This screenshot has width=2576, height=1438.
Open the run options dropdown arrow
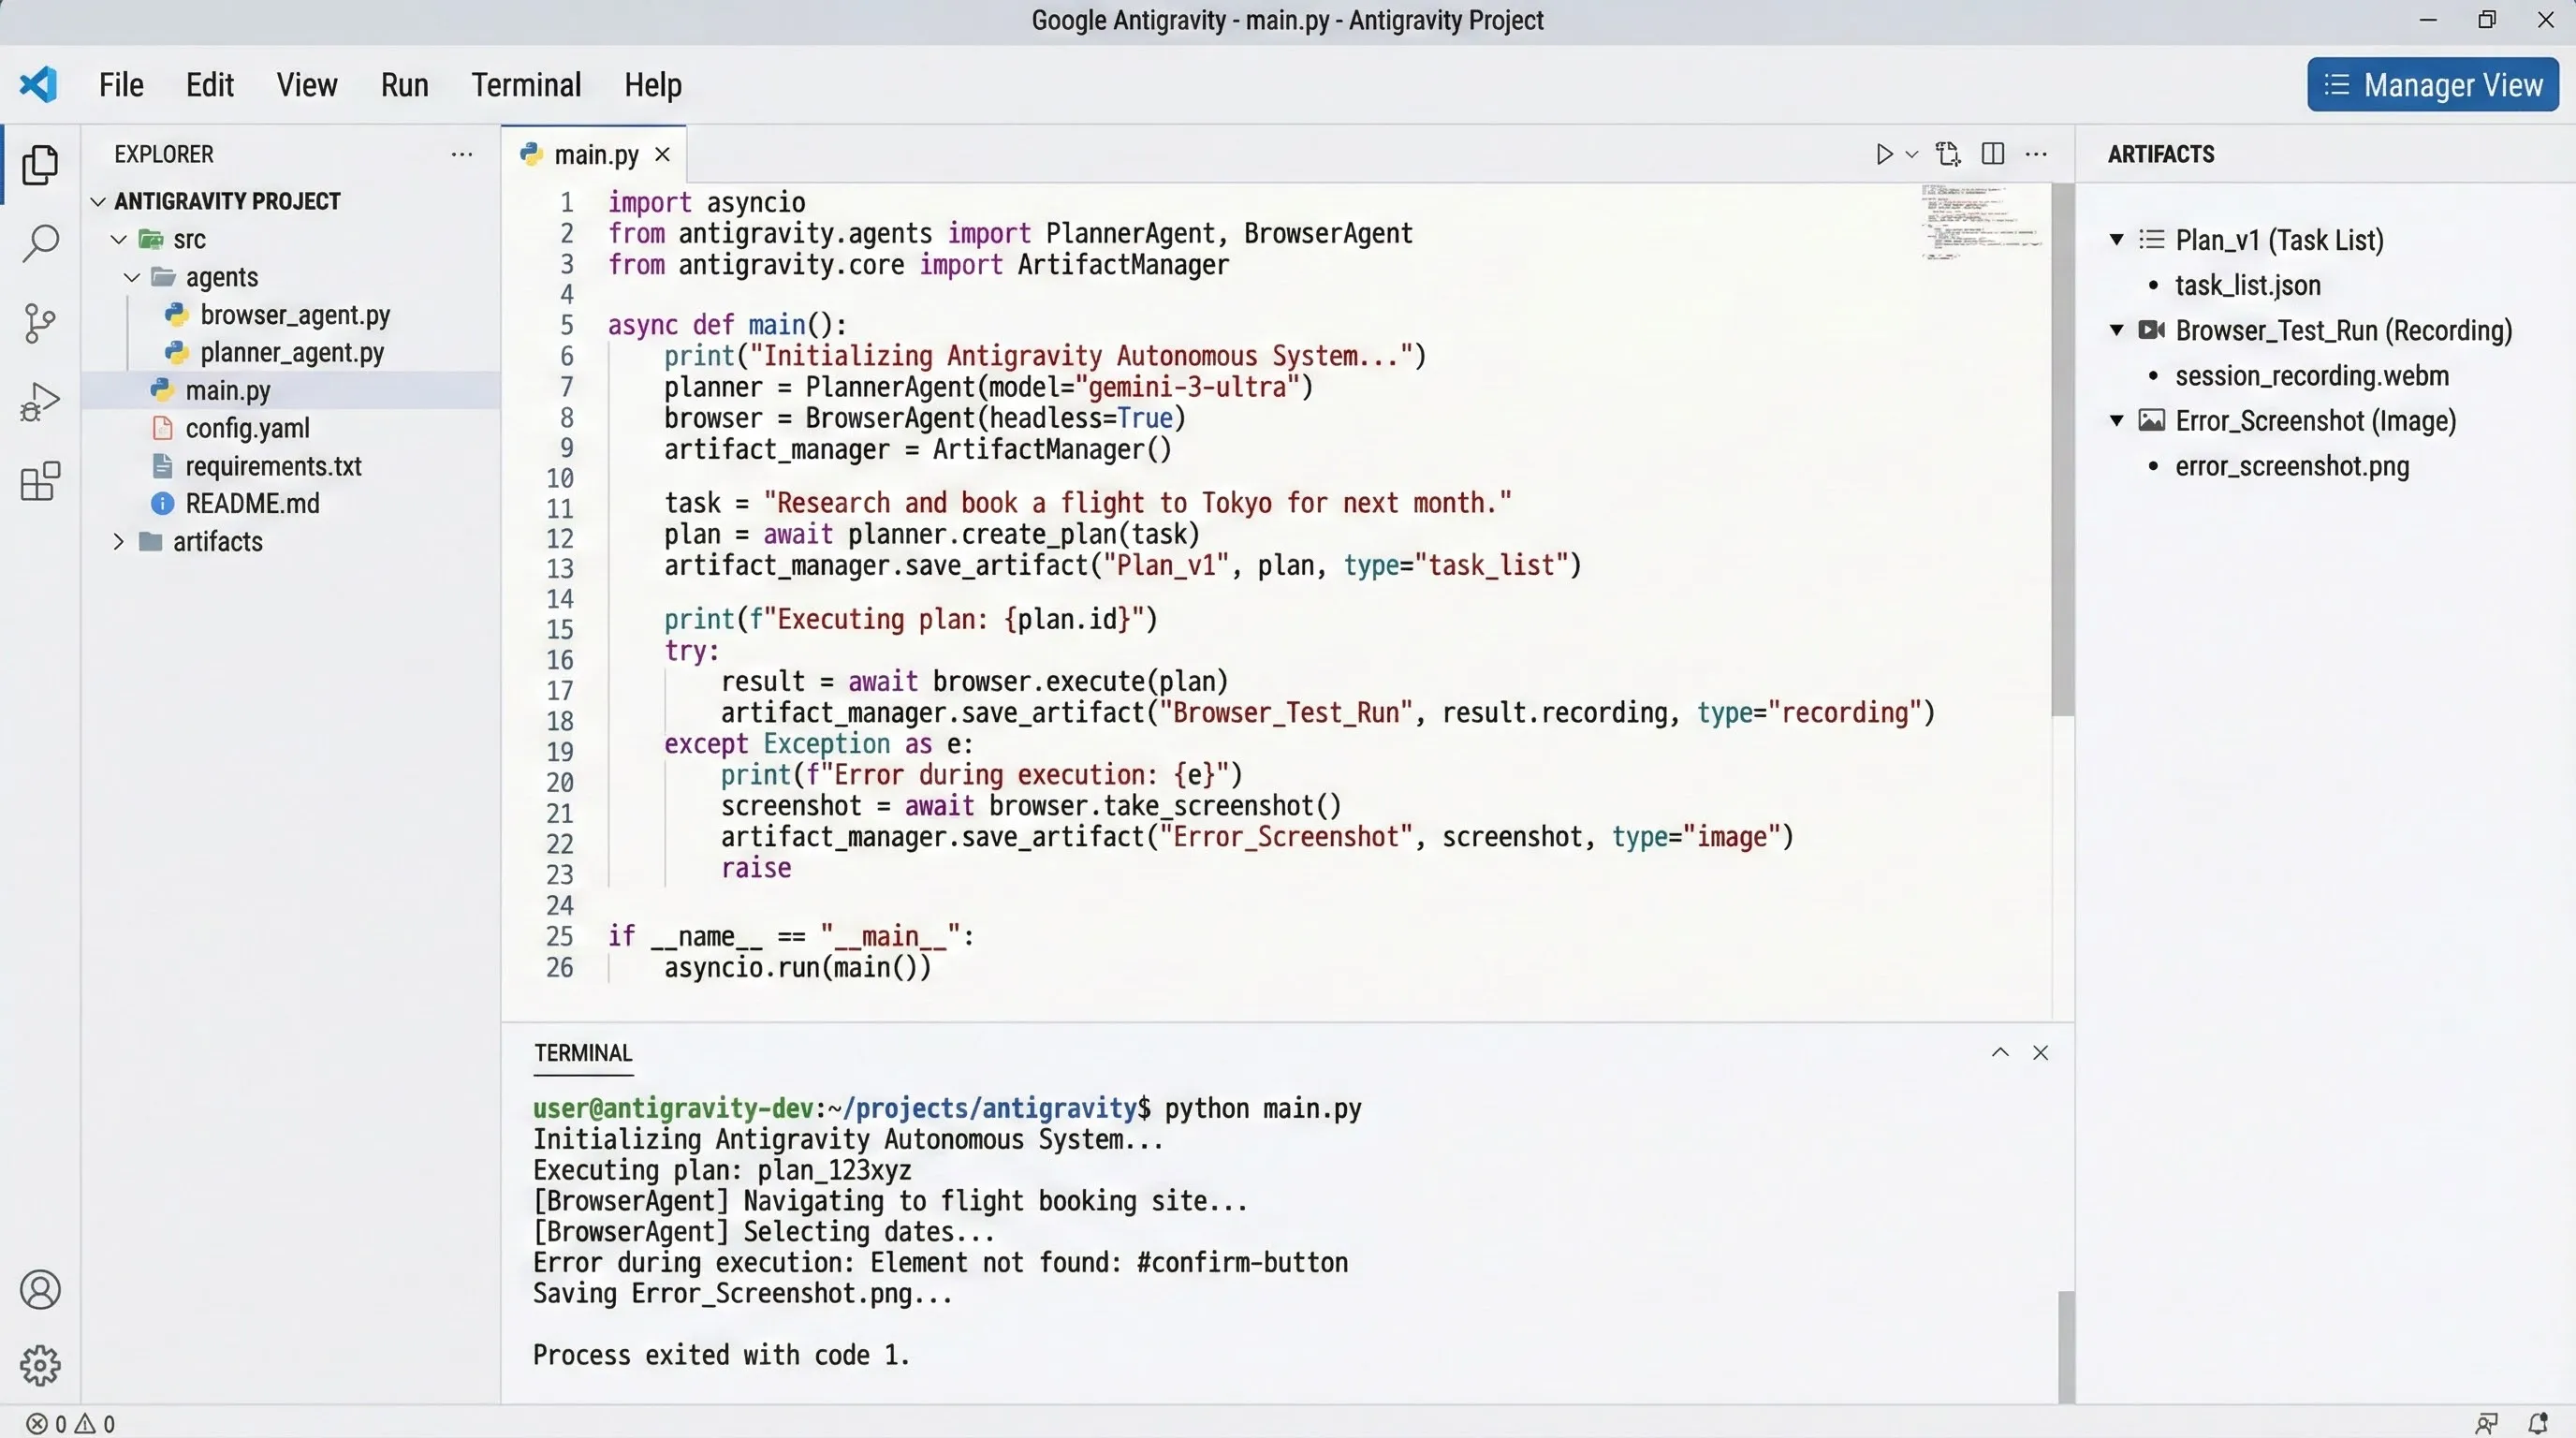coord(1912,154)
